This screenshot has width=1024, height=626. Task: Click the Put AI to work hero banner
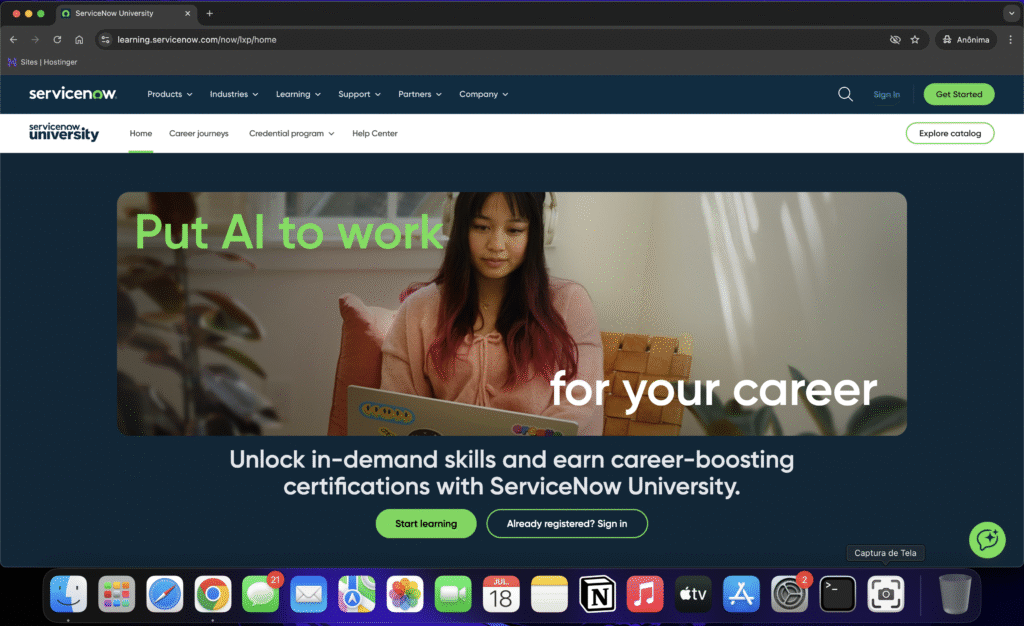coord(511,313)
